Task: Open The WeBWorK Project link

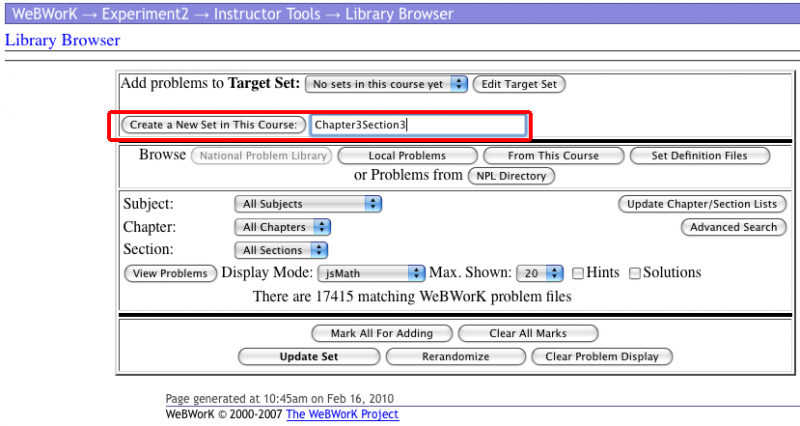Action: [x=342, y=414]
